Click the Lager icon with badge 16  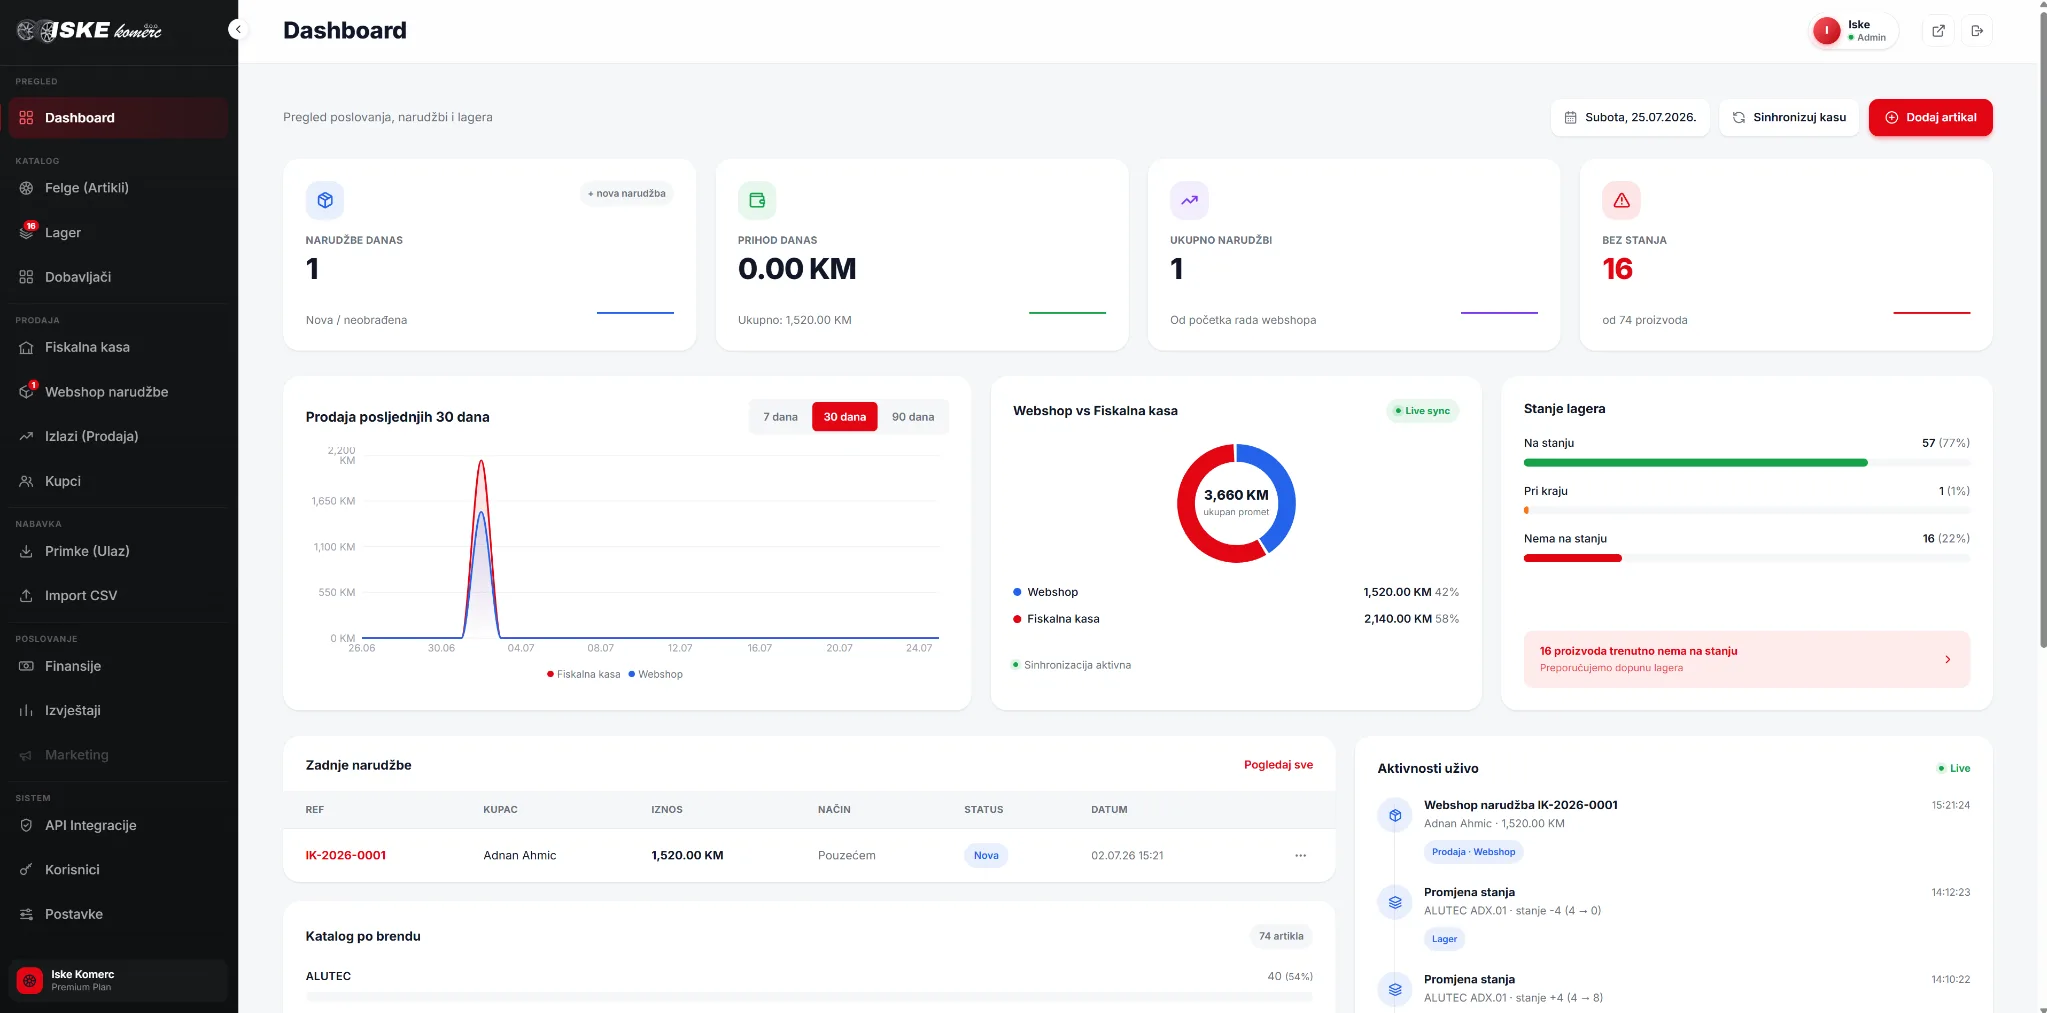(x=26, y=232)
